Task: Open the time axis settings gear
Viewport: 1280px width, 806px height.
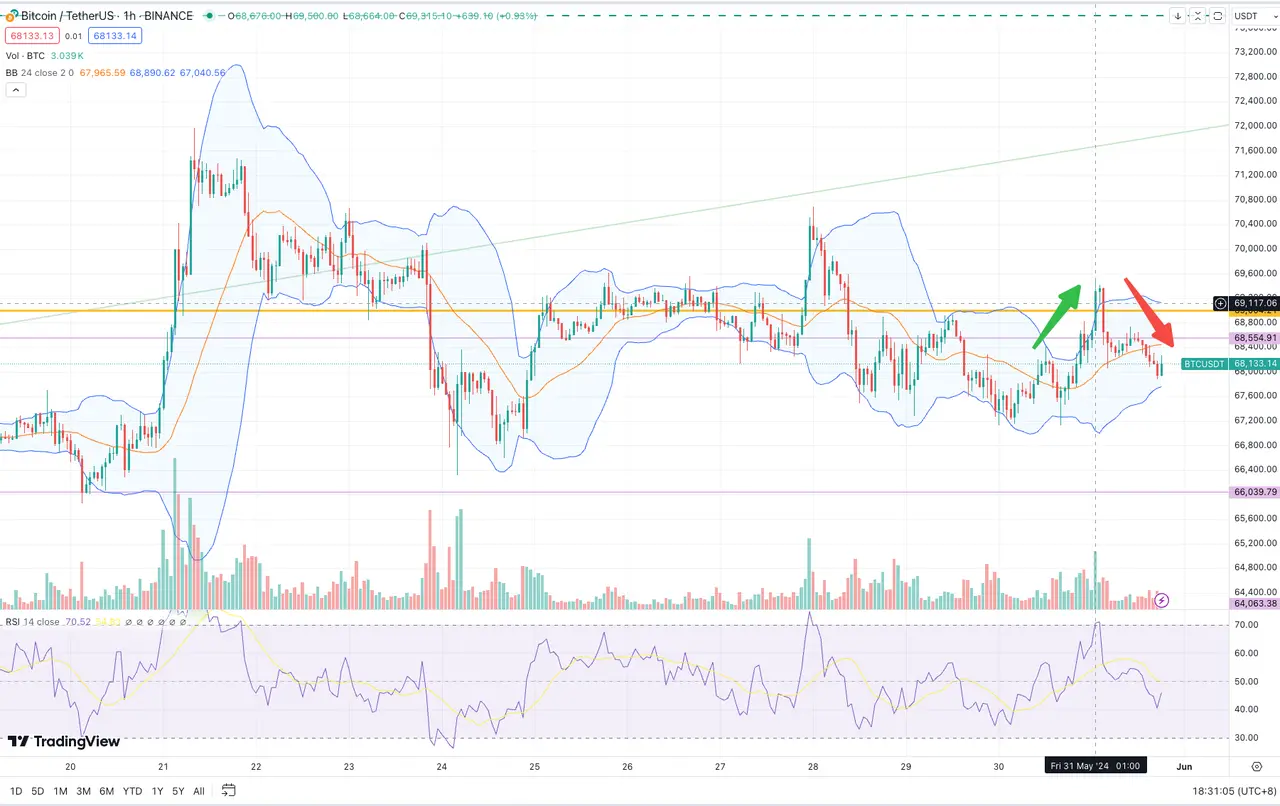Action: (x=1256, y=766)
